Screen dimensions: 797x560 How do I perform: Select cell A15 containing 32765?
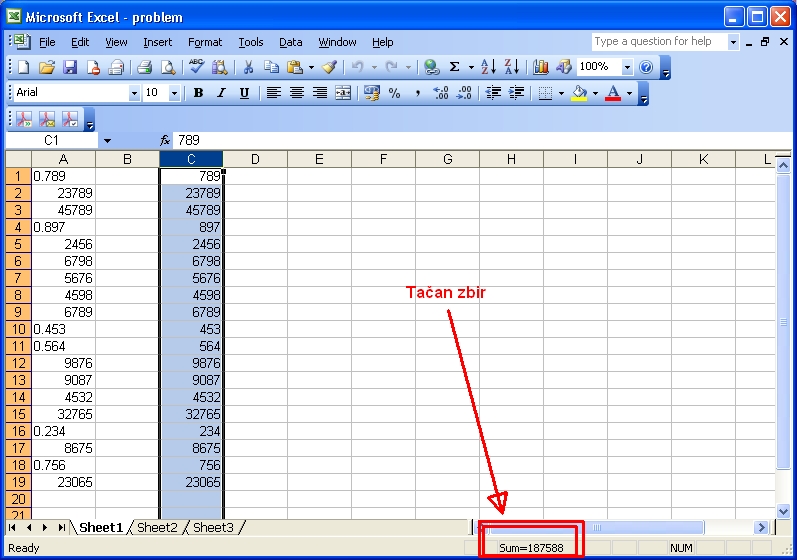click(x=64, y=414)
